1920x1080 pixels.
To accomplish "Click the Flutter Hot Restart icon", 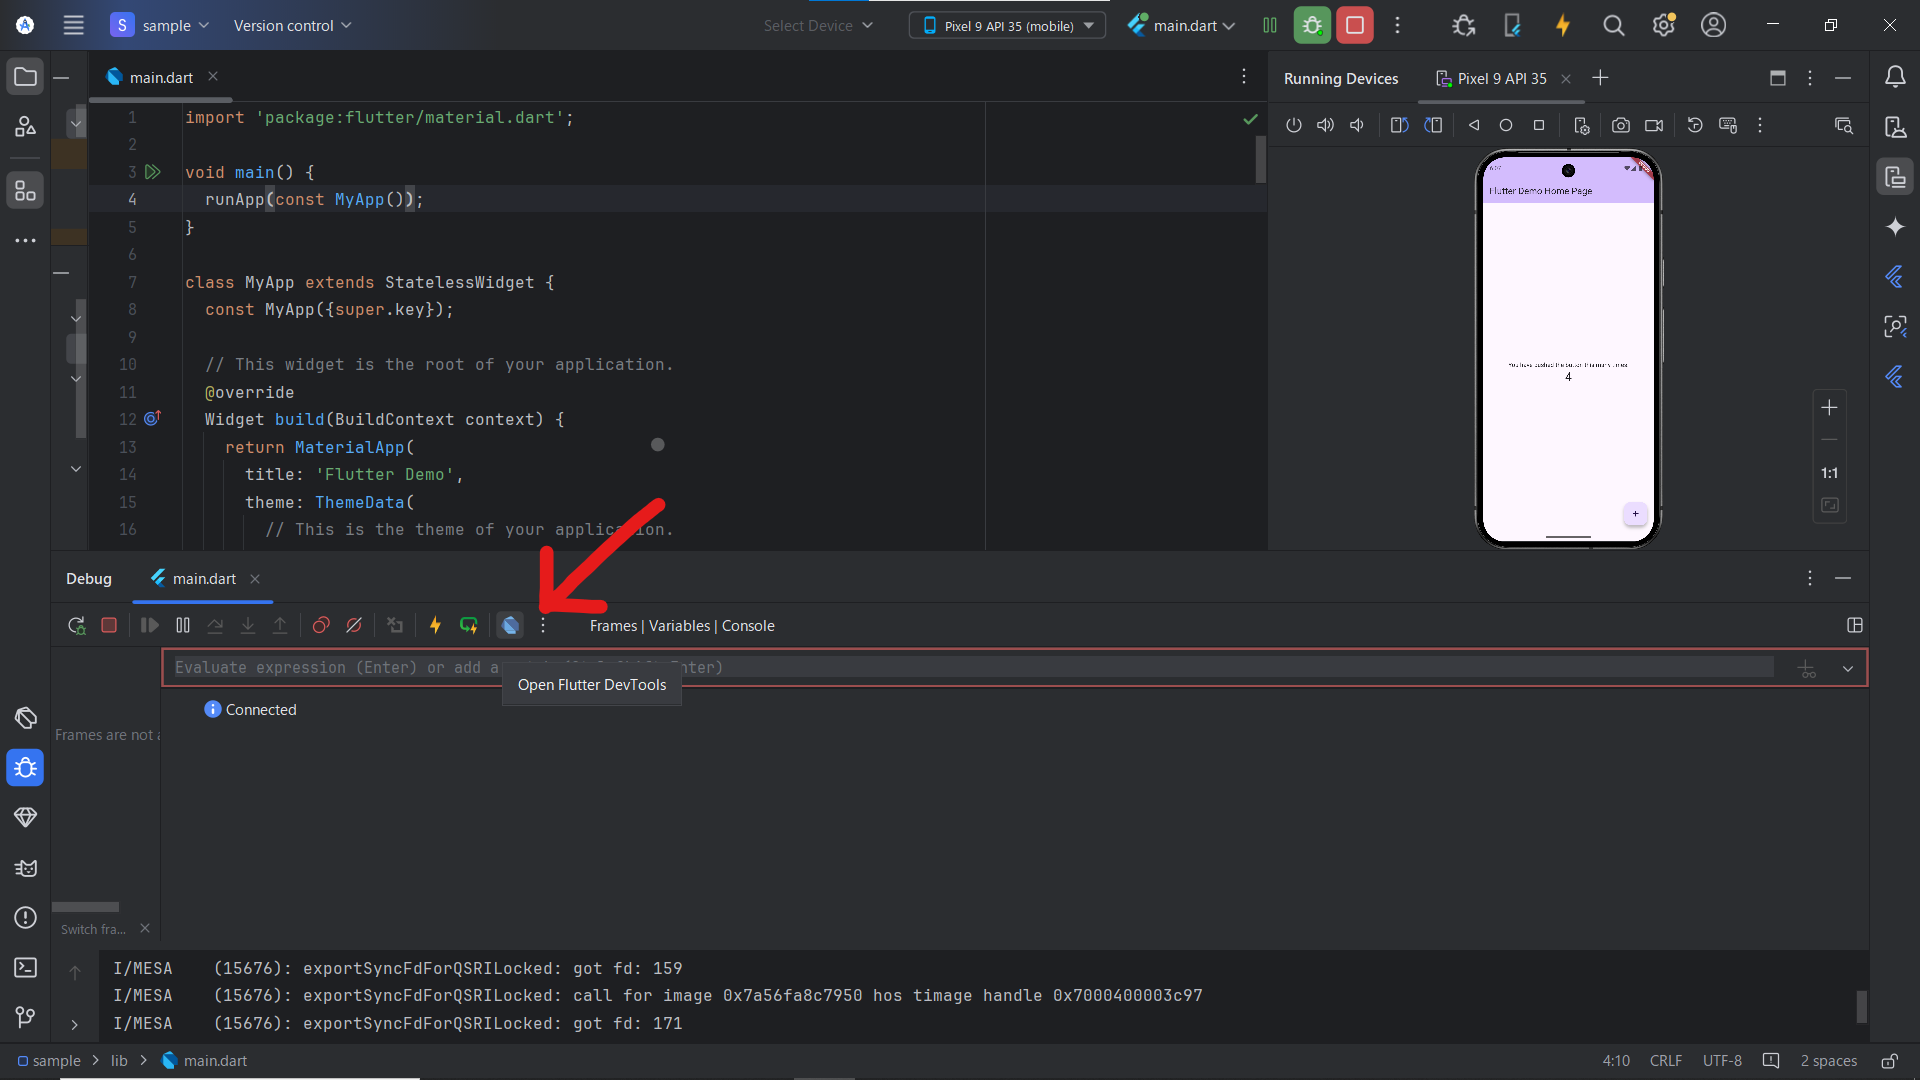I will click(x=468, y=625).
